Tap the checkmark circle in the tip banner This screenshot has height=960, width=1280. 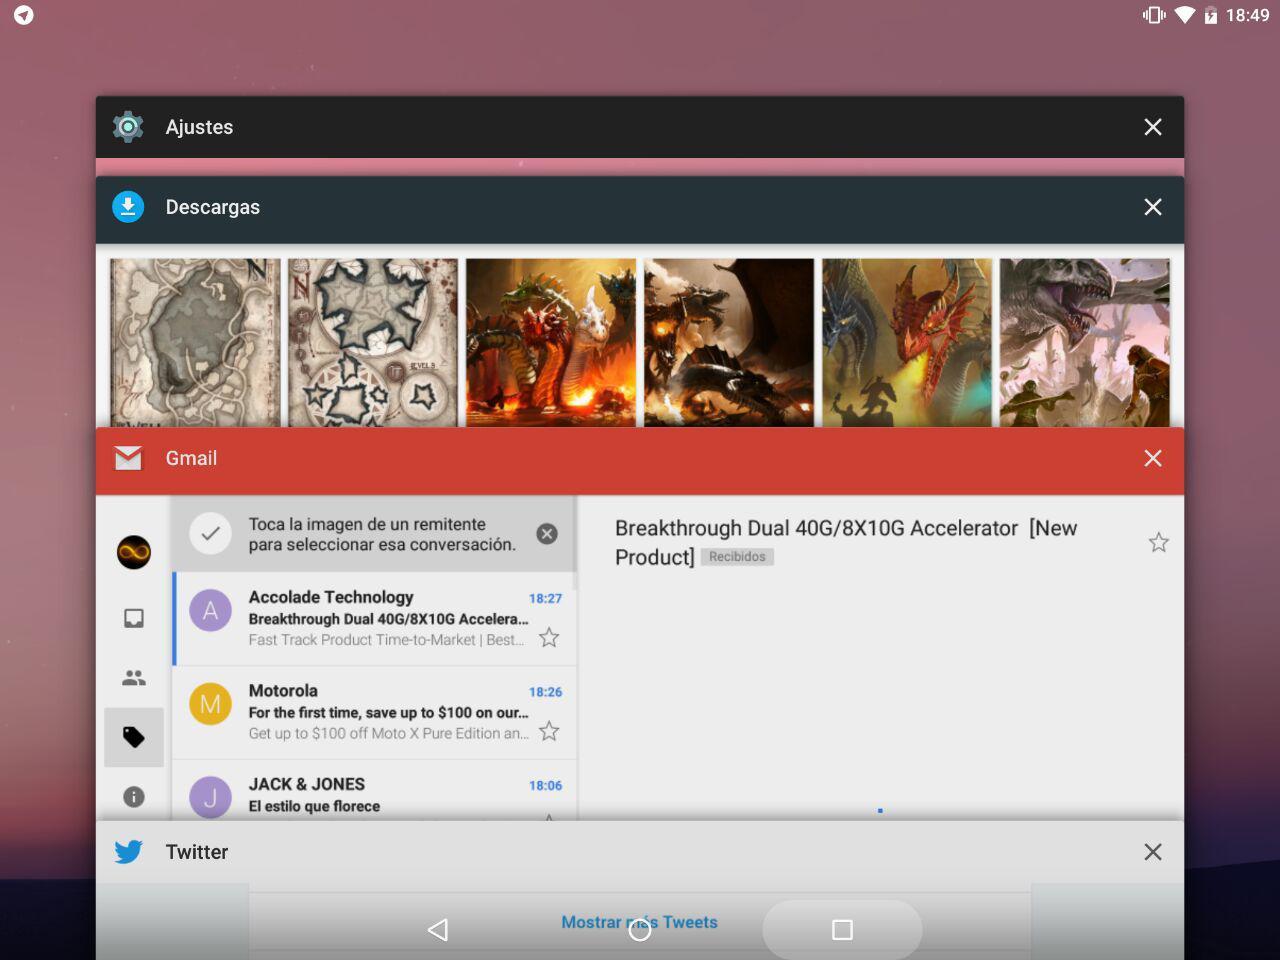[x=210, y=534]
